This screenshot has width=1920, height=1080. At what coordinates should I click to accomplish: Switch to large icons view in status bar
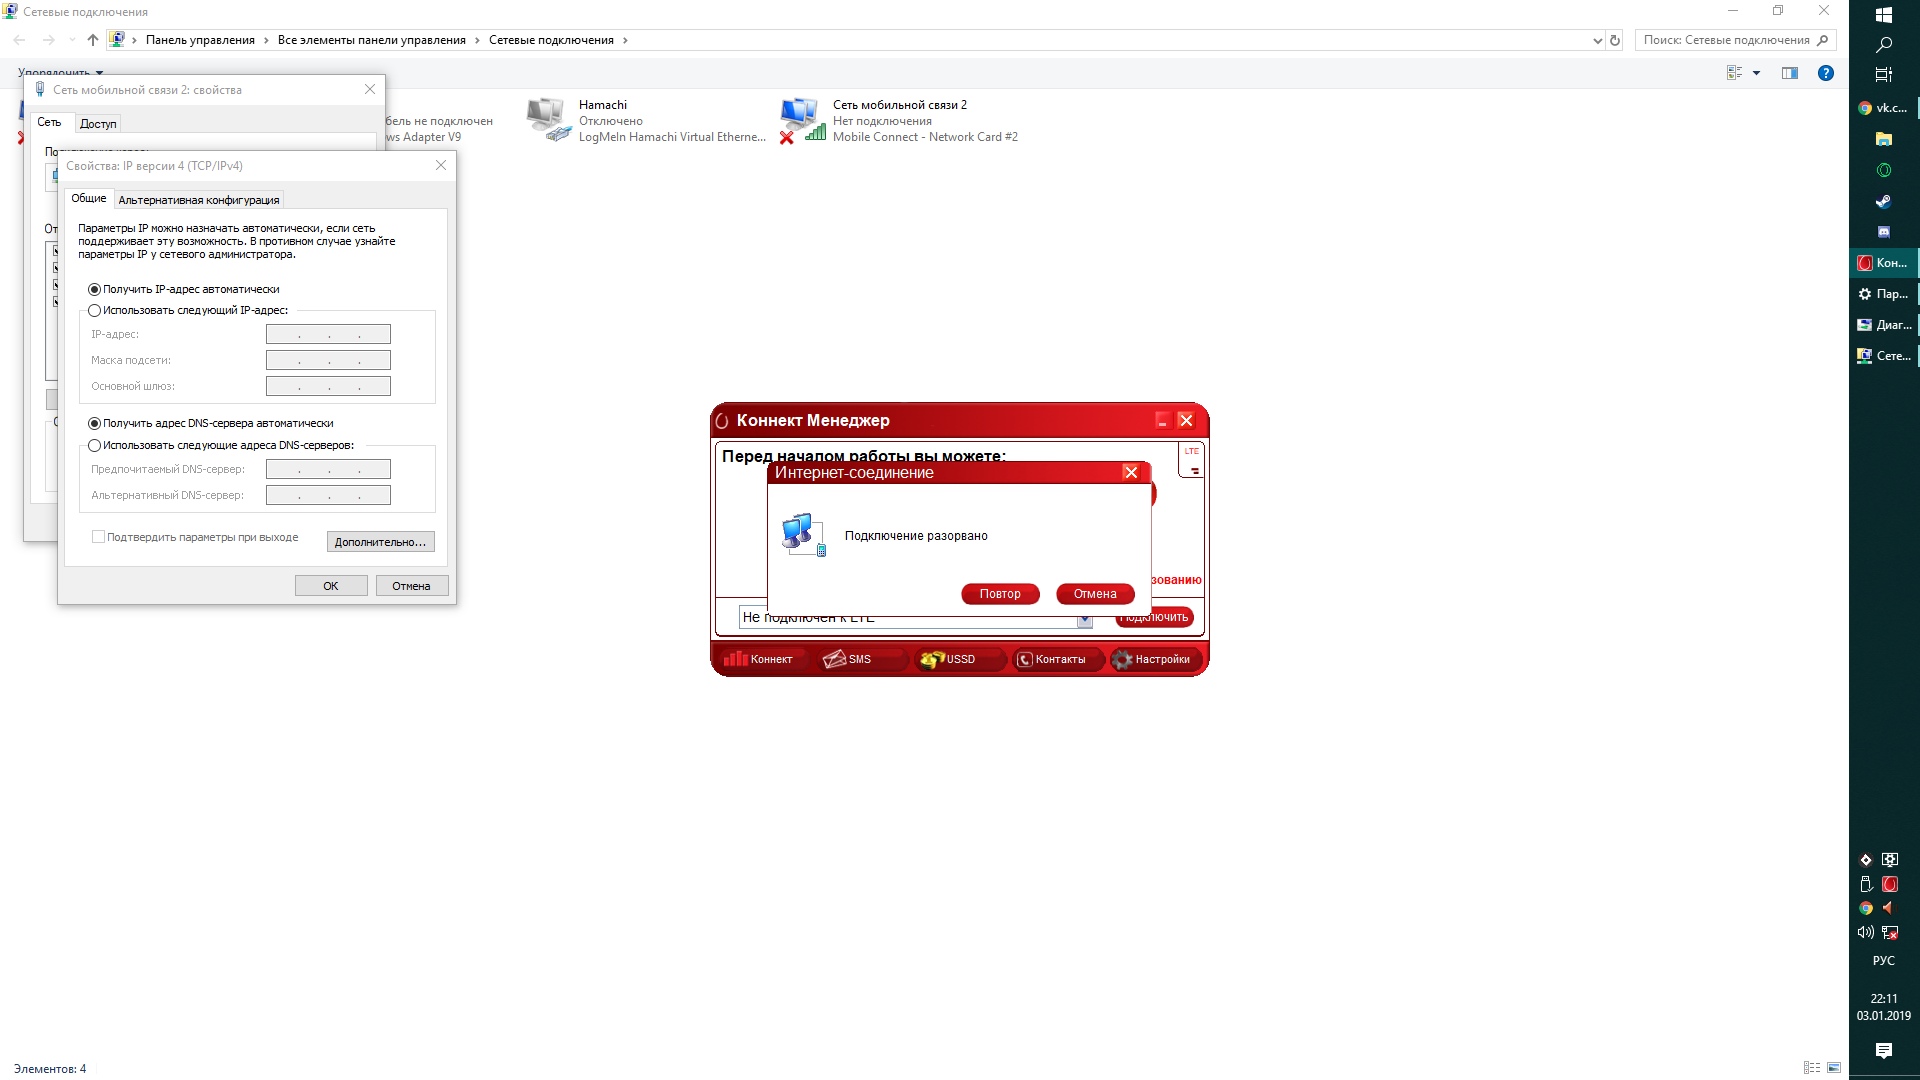(1834, 1068)
